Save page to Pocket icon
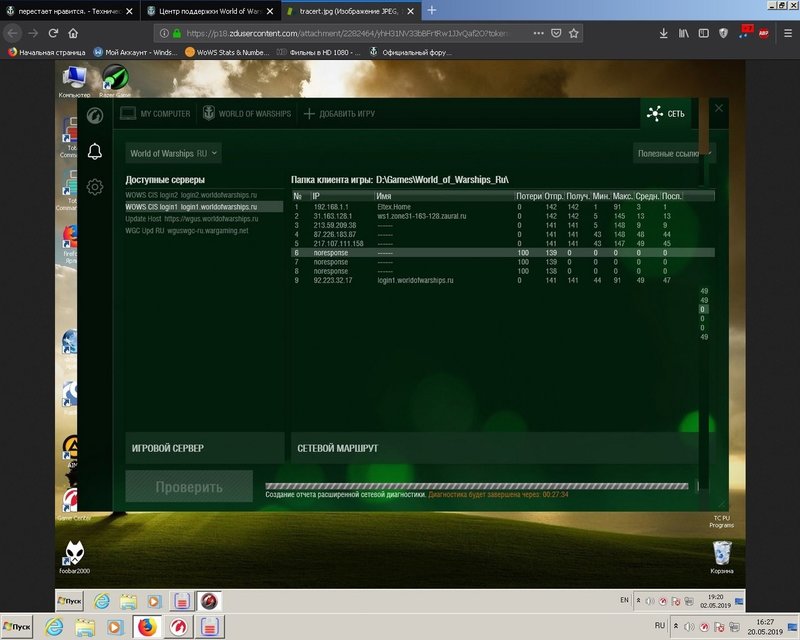Screen dimensions: 800x640 point(556,33)
